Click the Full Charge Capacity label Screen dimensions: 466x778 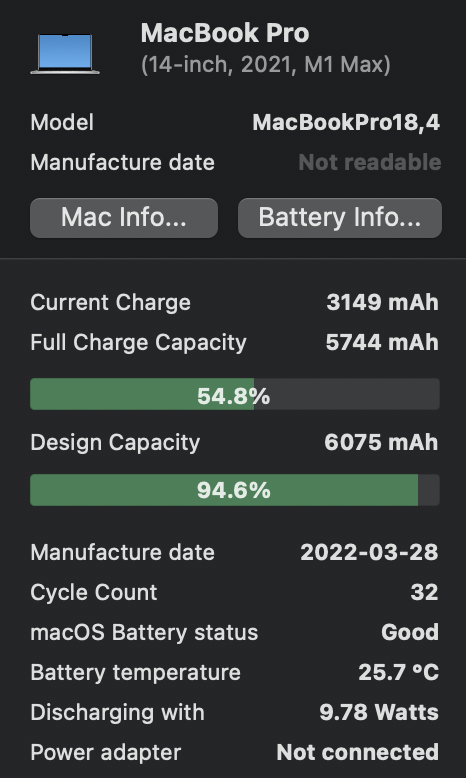click(138, 343)
